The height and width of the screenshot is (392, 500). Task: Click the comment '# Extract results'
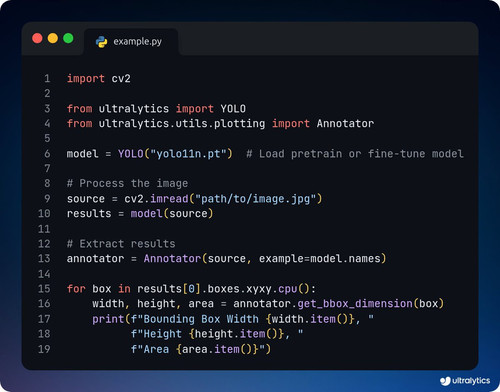point(121,244)
